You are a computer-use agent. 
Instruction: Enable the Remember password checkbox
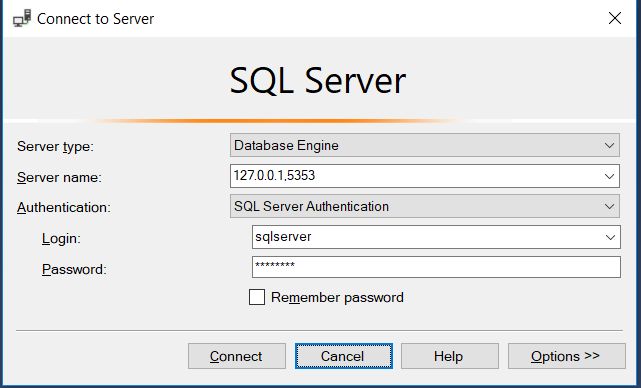pyautogui.click(x=257, y=297)
